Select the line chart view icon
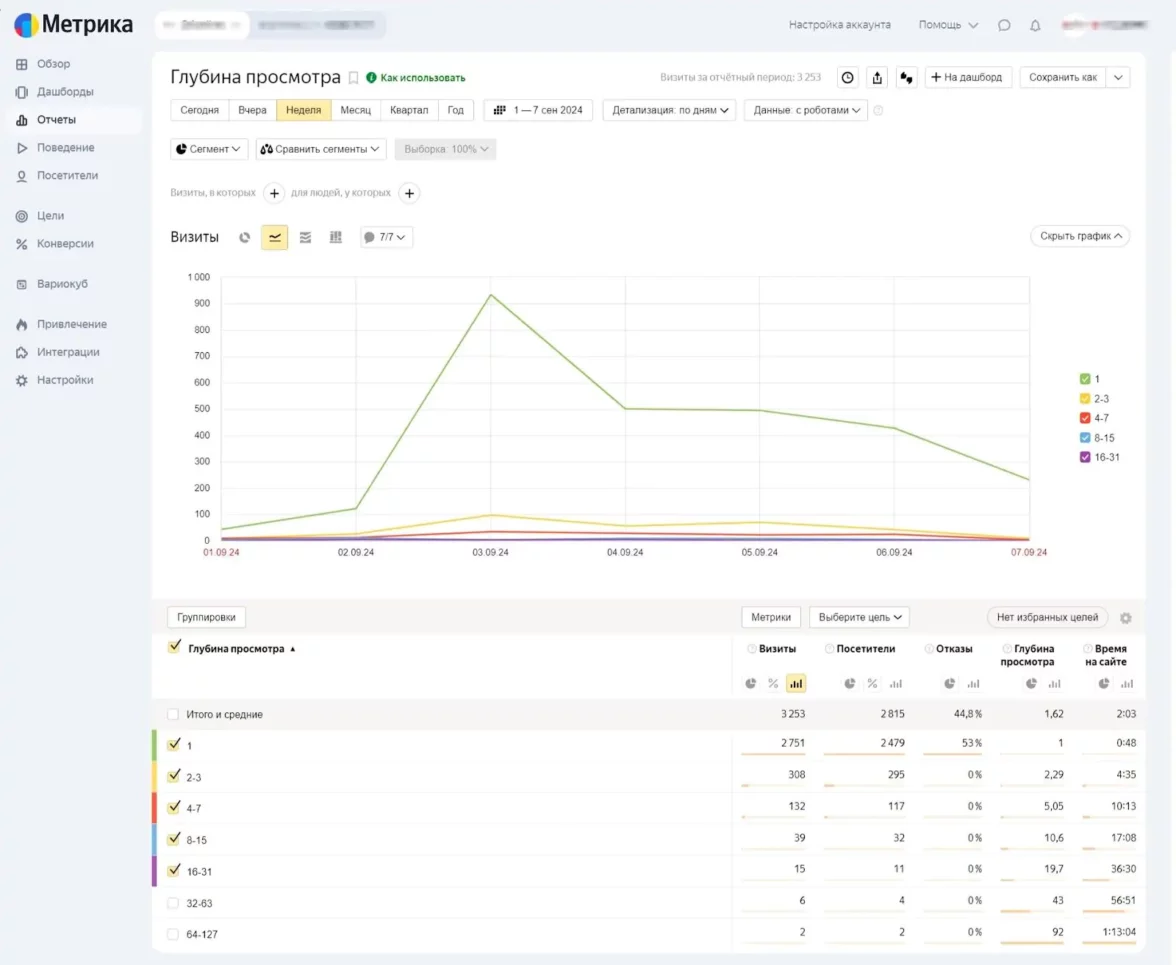 click(x=275, y=238)
